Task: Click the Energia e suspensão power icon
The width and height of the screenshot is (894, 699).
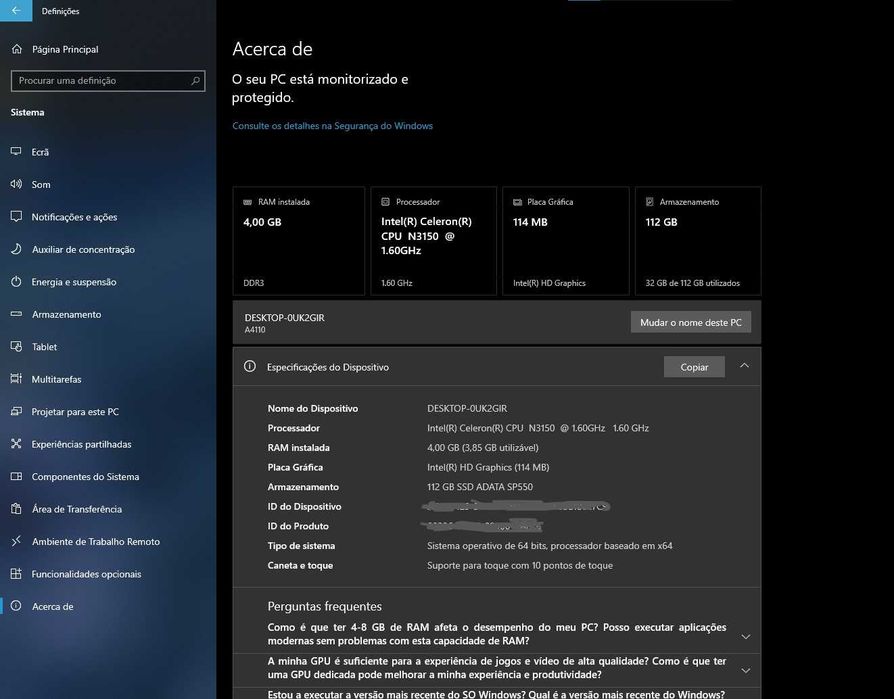Action: pos(16,282)
